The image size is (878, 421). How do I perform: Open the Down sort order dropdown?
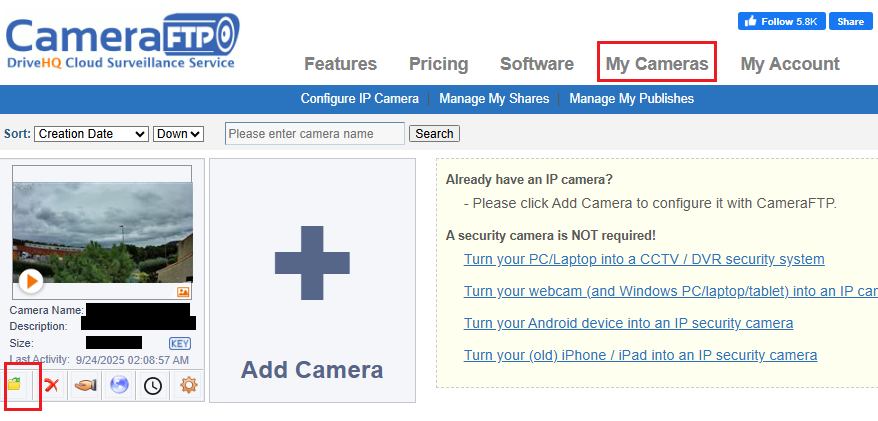pos(178,134)
